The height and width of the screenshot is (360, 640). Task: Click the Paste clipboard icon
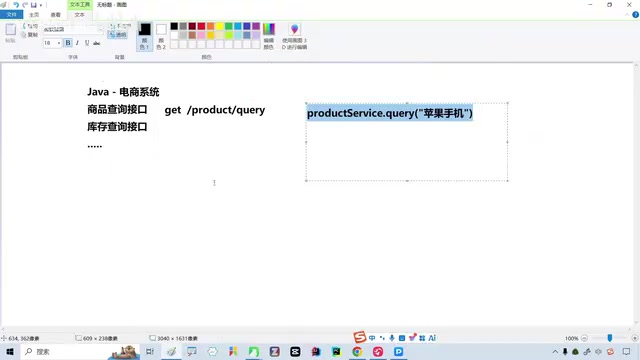click(11, 29)
